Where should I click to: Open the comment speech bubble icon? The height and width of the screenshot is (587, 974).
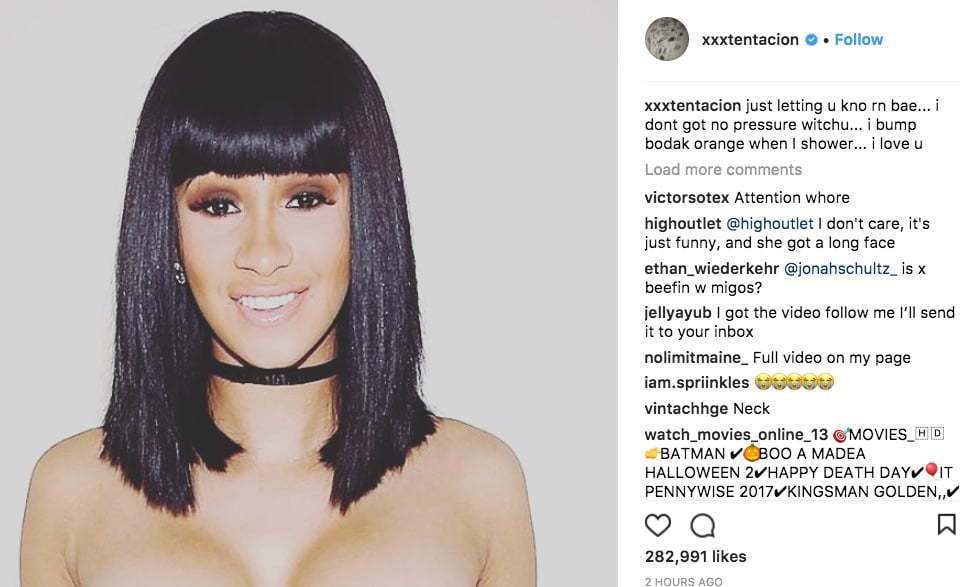point(703,526)
